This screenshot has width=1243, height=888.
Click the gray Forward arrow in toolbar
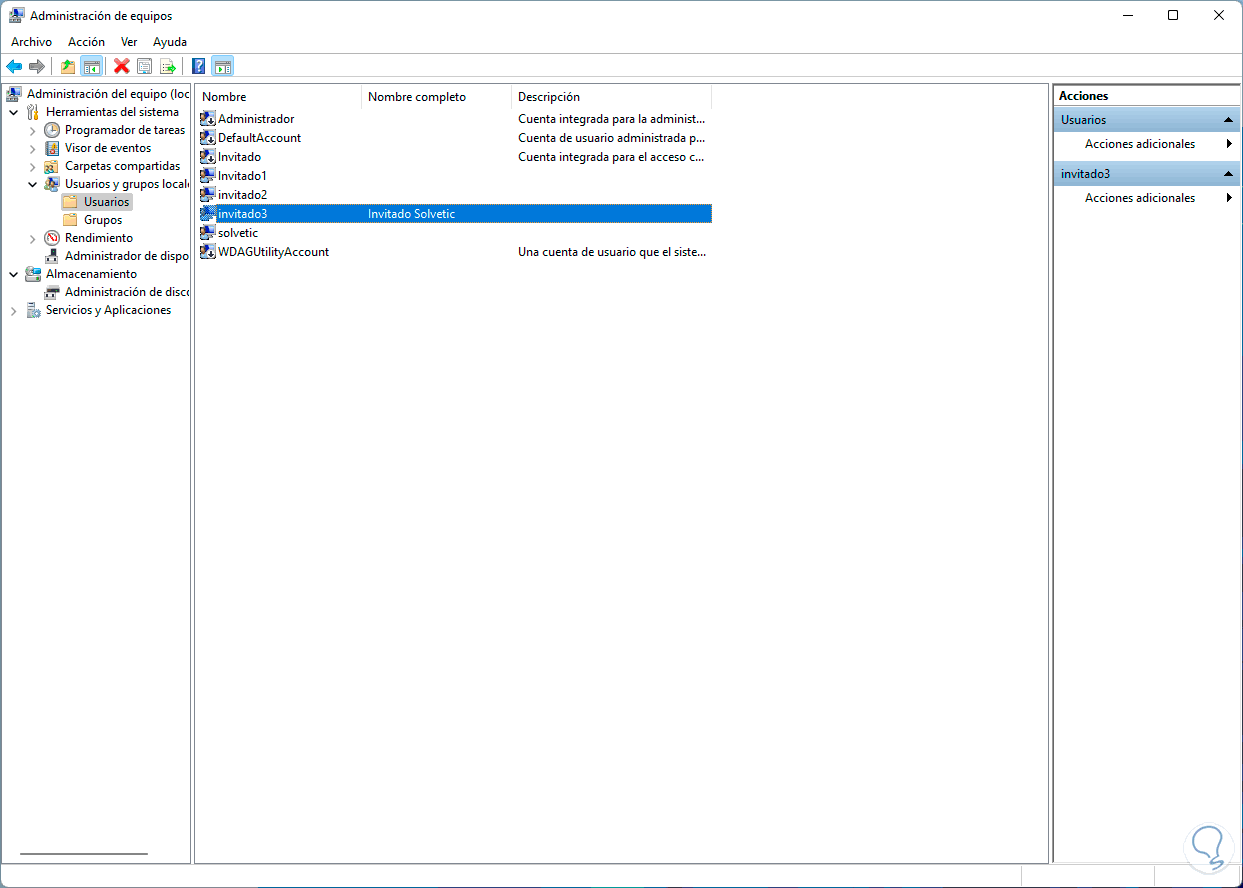click(x=37, y=67)
